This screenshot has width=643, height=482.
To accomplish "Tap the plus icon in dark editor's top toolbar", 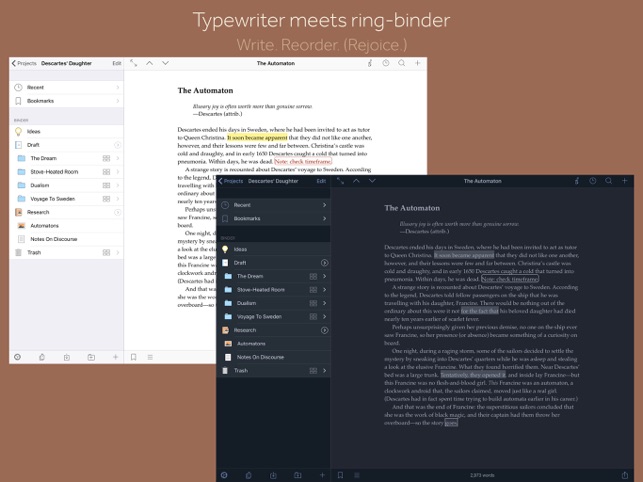I will click(625, 180).
